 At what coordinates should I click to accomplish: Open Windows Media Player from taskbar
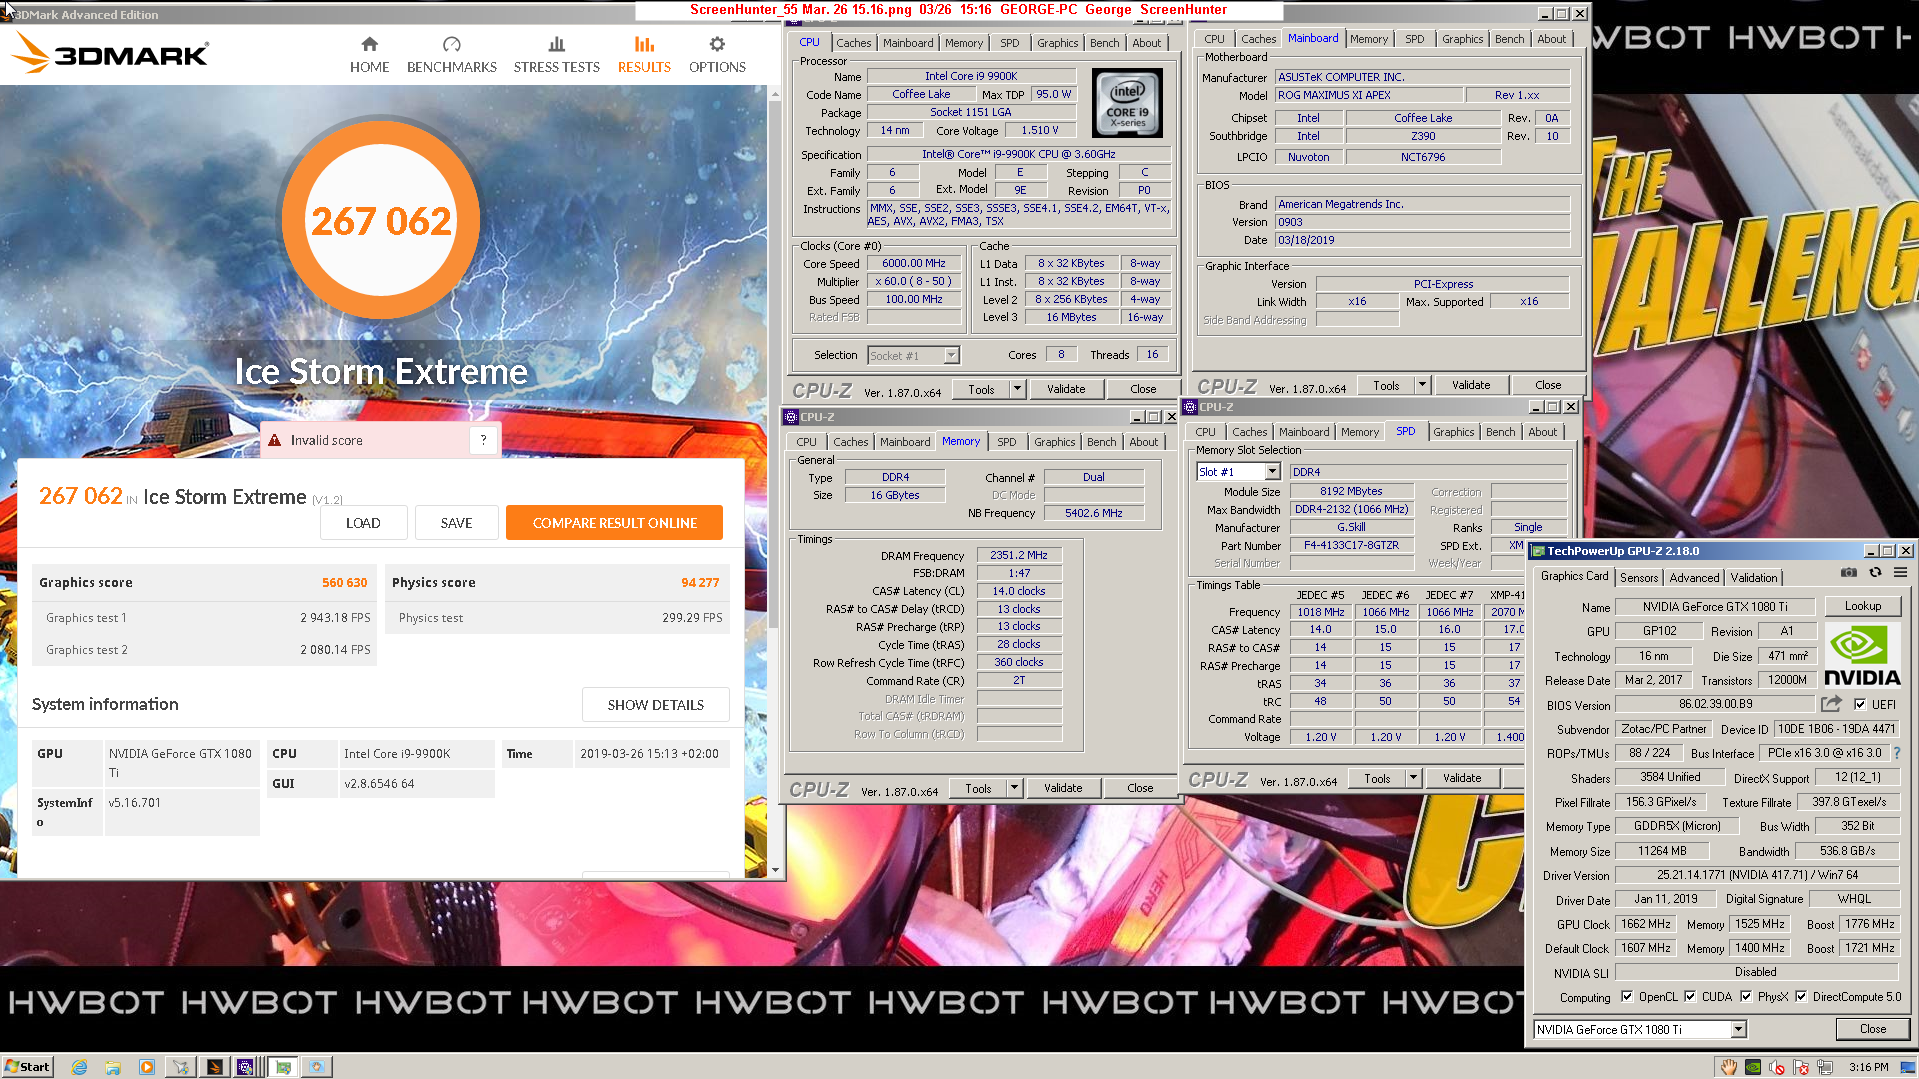tap(147, 1067)
